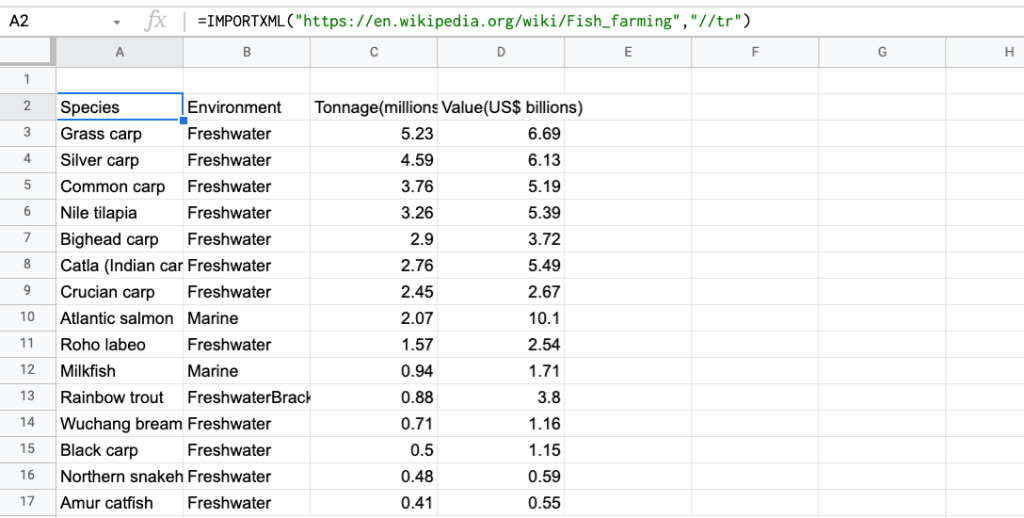Select the cell with value 10.1
The image size is (1024, 518).
click(x=501, y=318)
